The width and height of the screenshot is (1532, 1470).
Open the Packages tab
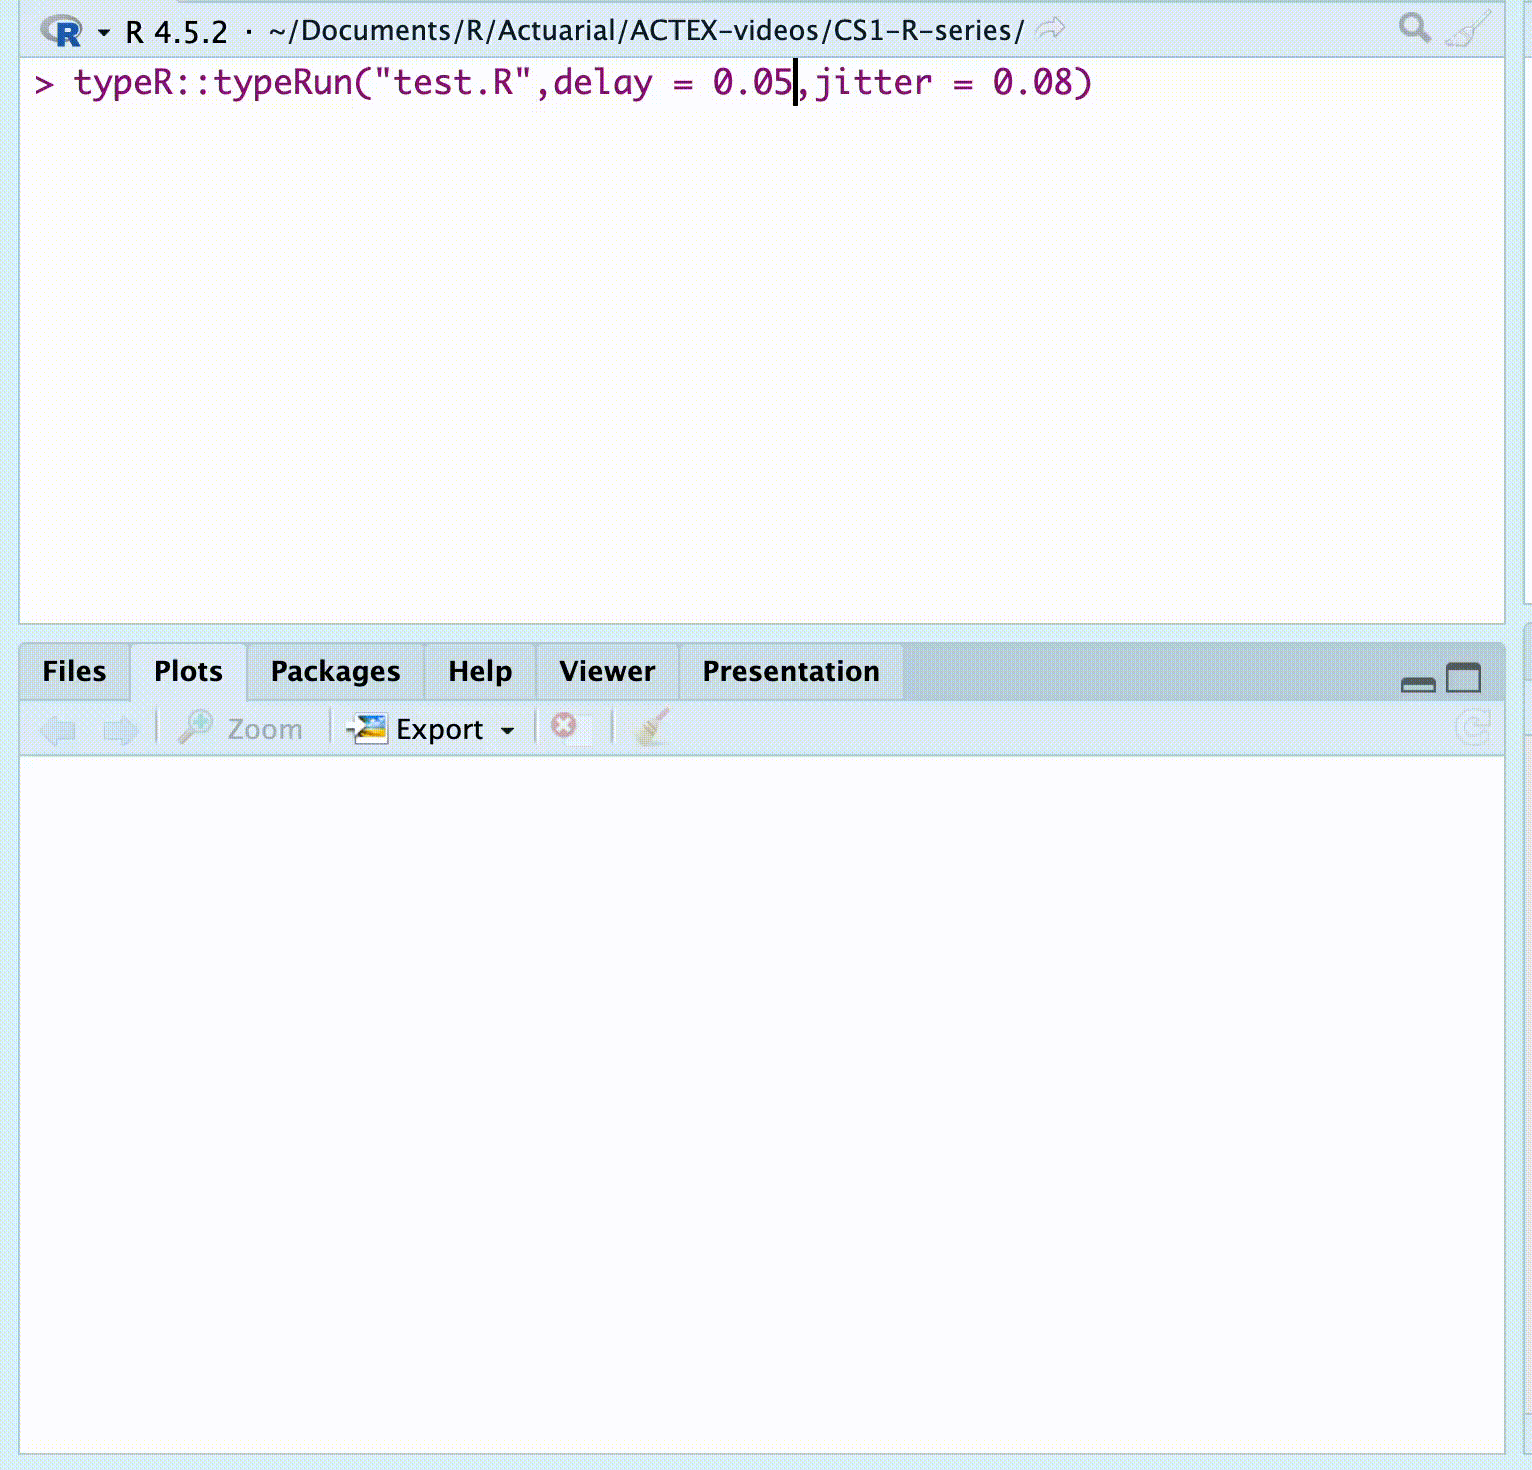tap(335, 671)
